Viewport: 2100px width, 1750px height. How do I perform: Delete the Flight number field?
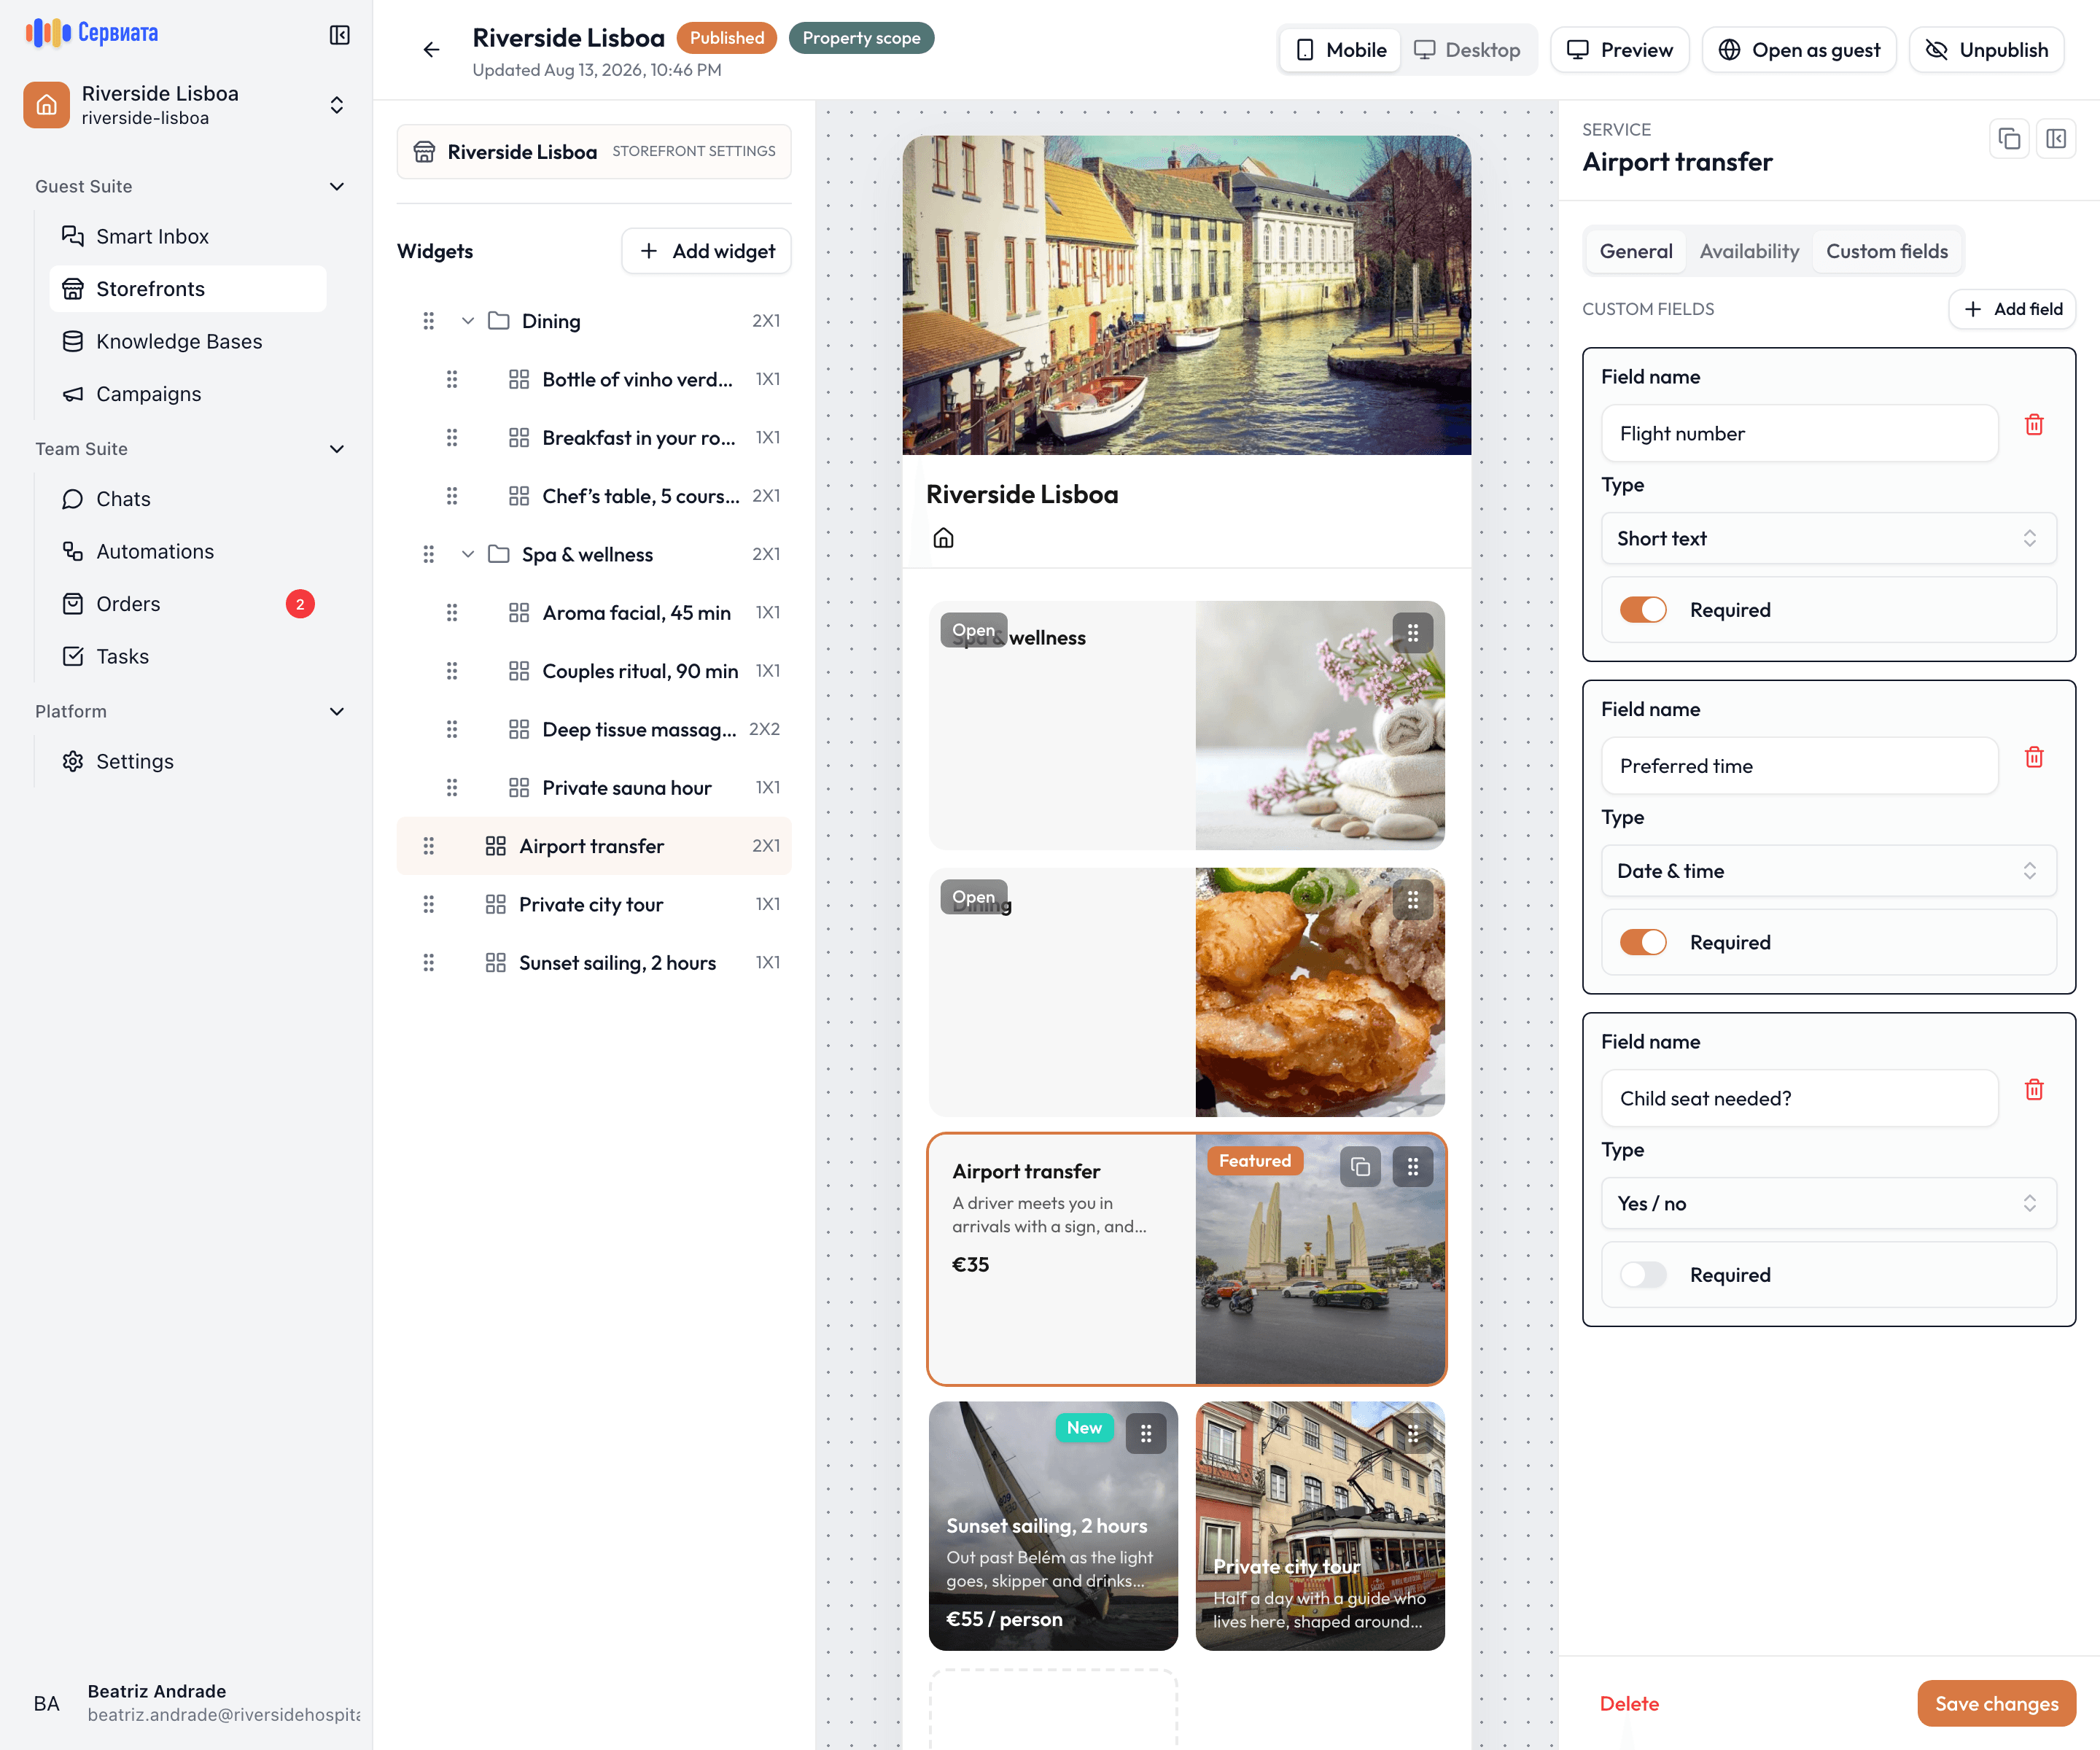2034,425
